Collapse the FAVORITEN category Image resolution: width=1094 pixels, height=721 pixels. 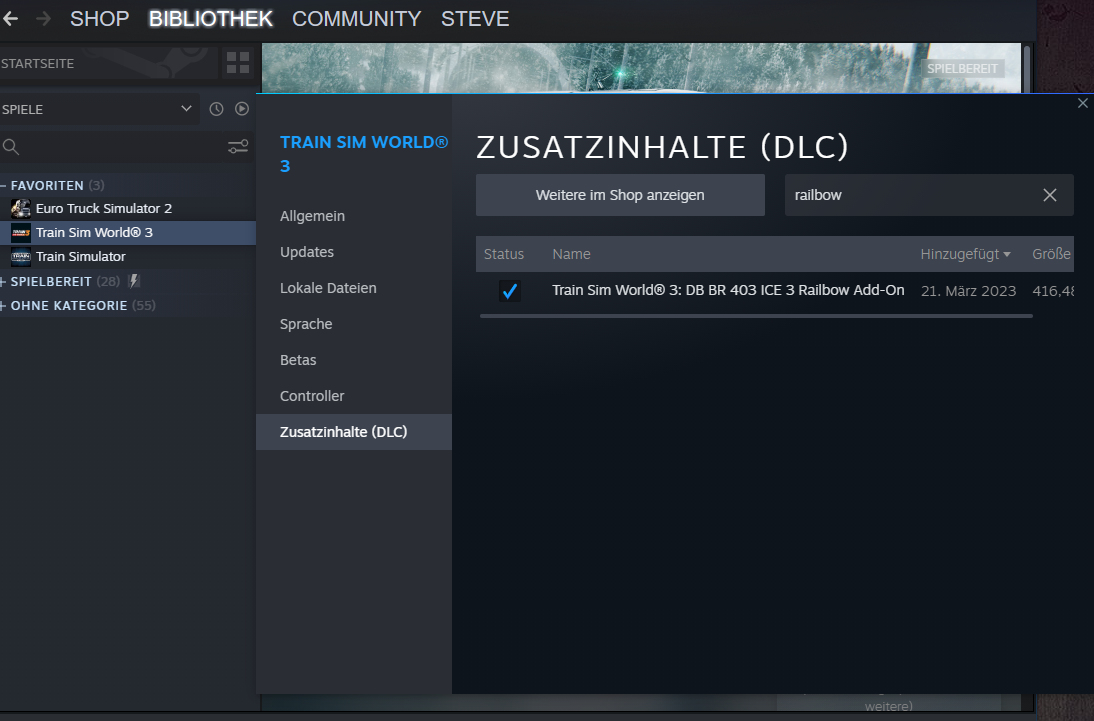pyautogui.click(x=3, y=186)
